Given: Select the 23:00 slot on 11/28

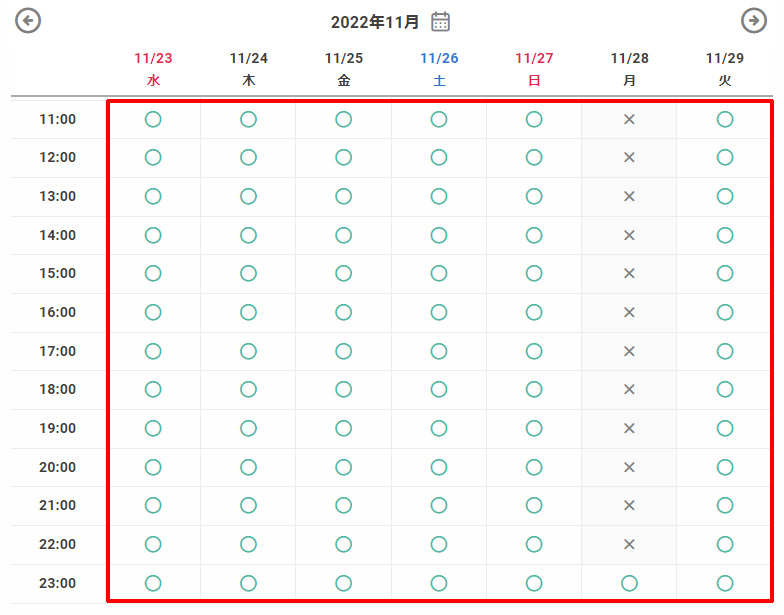Looking at the screenshot, I should tap(629, 584).
